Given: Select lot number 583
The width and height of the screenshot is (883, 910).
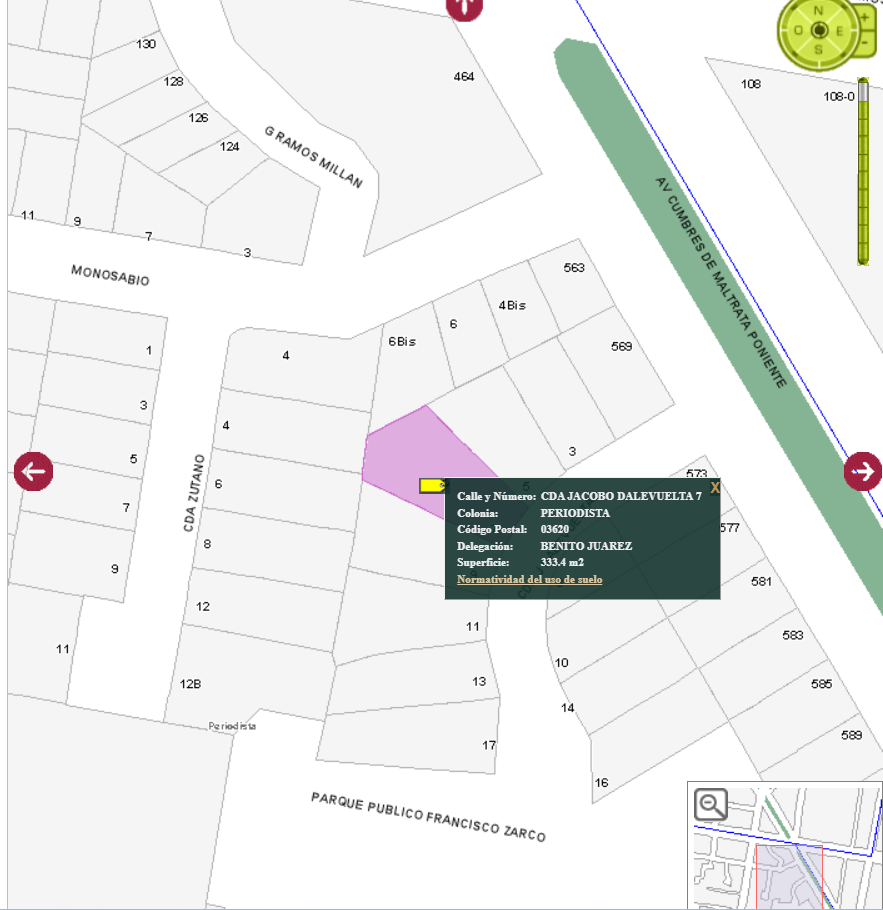Looking at the screenshot, I should click(x=792, y=635).
